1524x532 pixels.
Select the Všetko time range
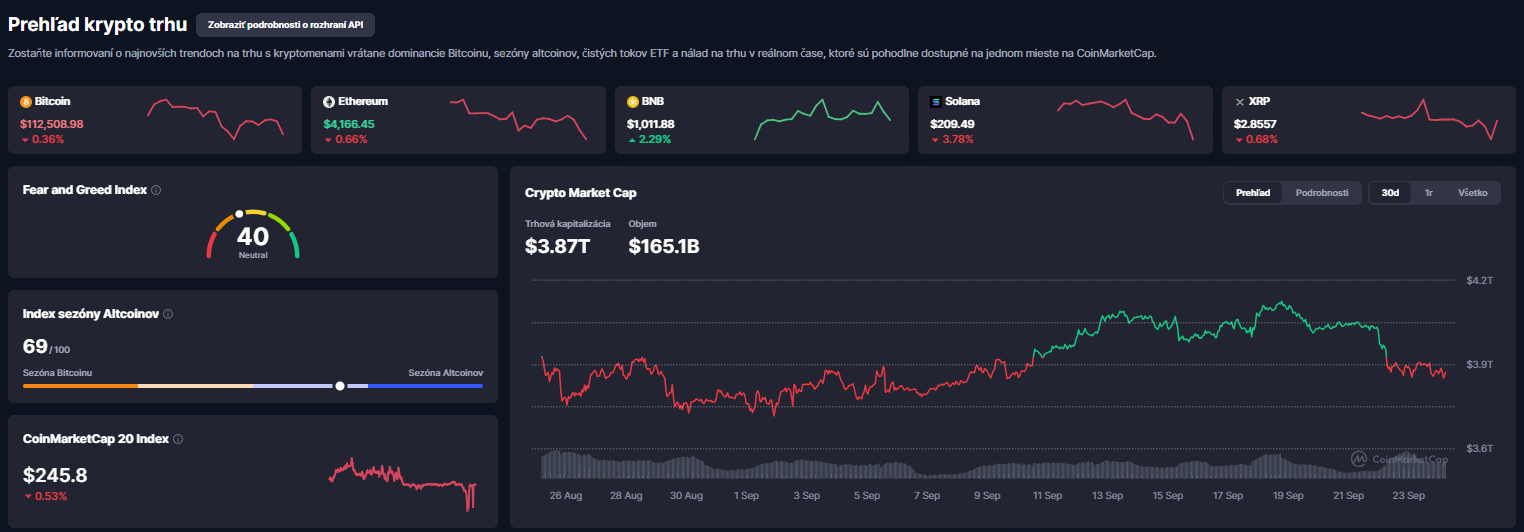point(1473,193)
